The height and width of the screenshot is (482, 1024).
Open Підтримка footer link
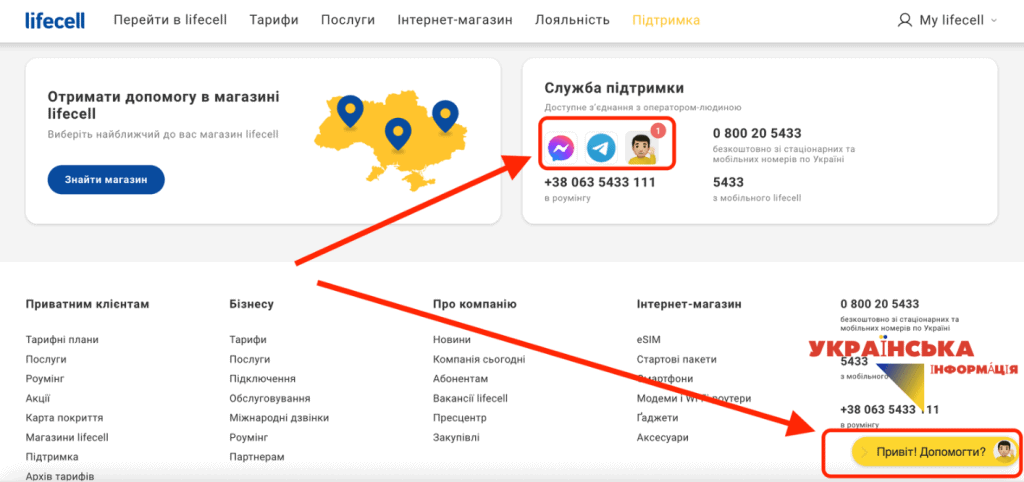52,457
